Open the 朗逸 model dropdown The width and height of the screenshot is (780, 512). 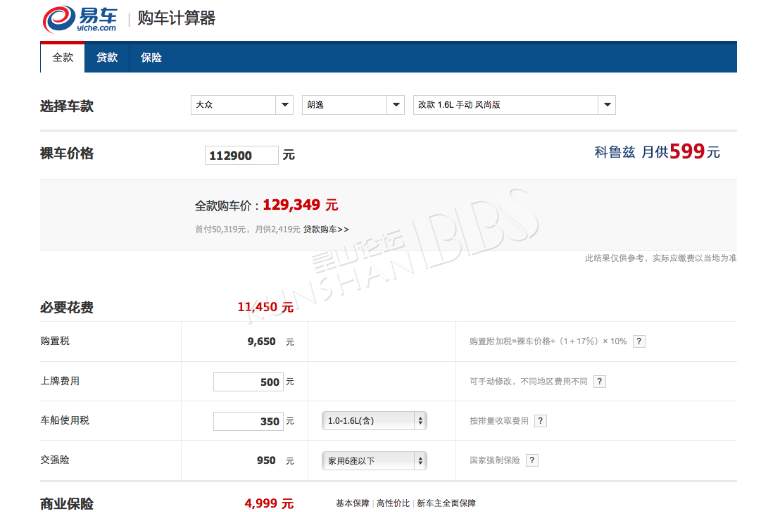point(353,105)
